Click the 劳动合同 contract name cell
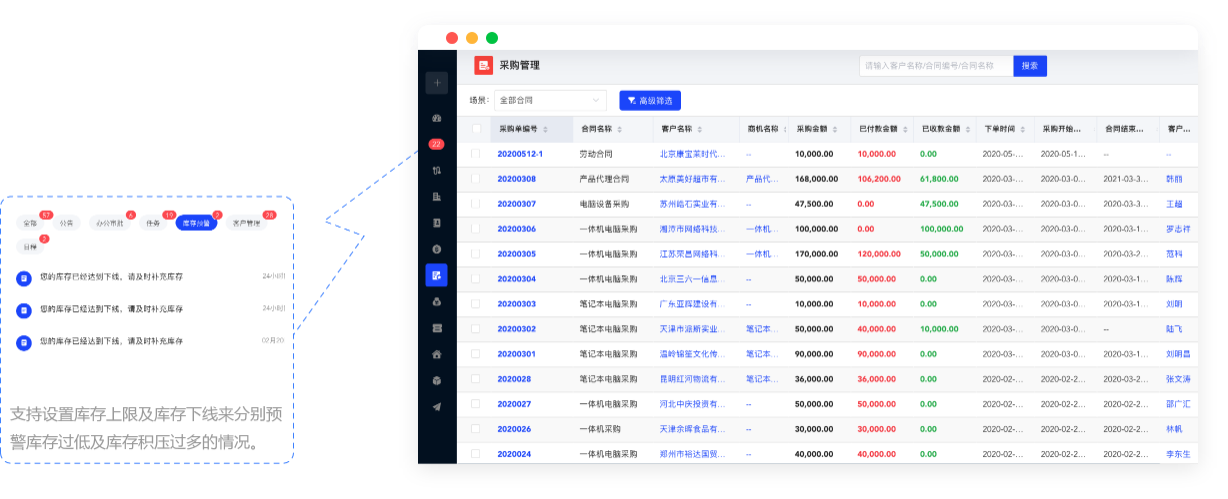Screen dimensions: 1228x499 596,154
